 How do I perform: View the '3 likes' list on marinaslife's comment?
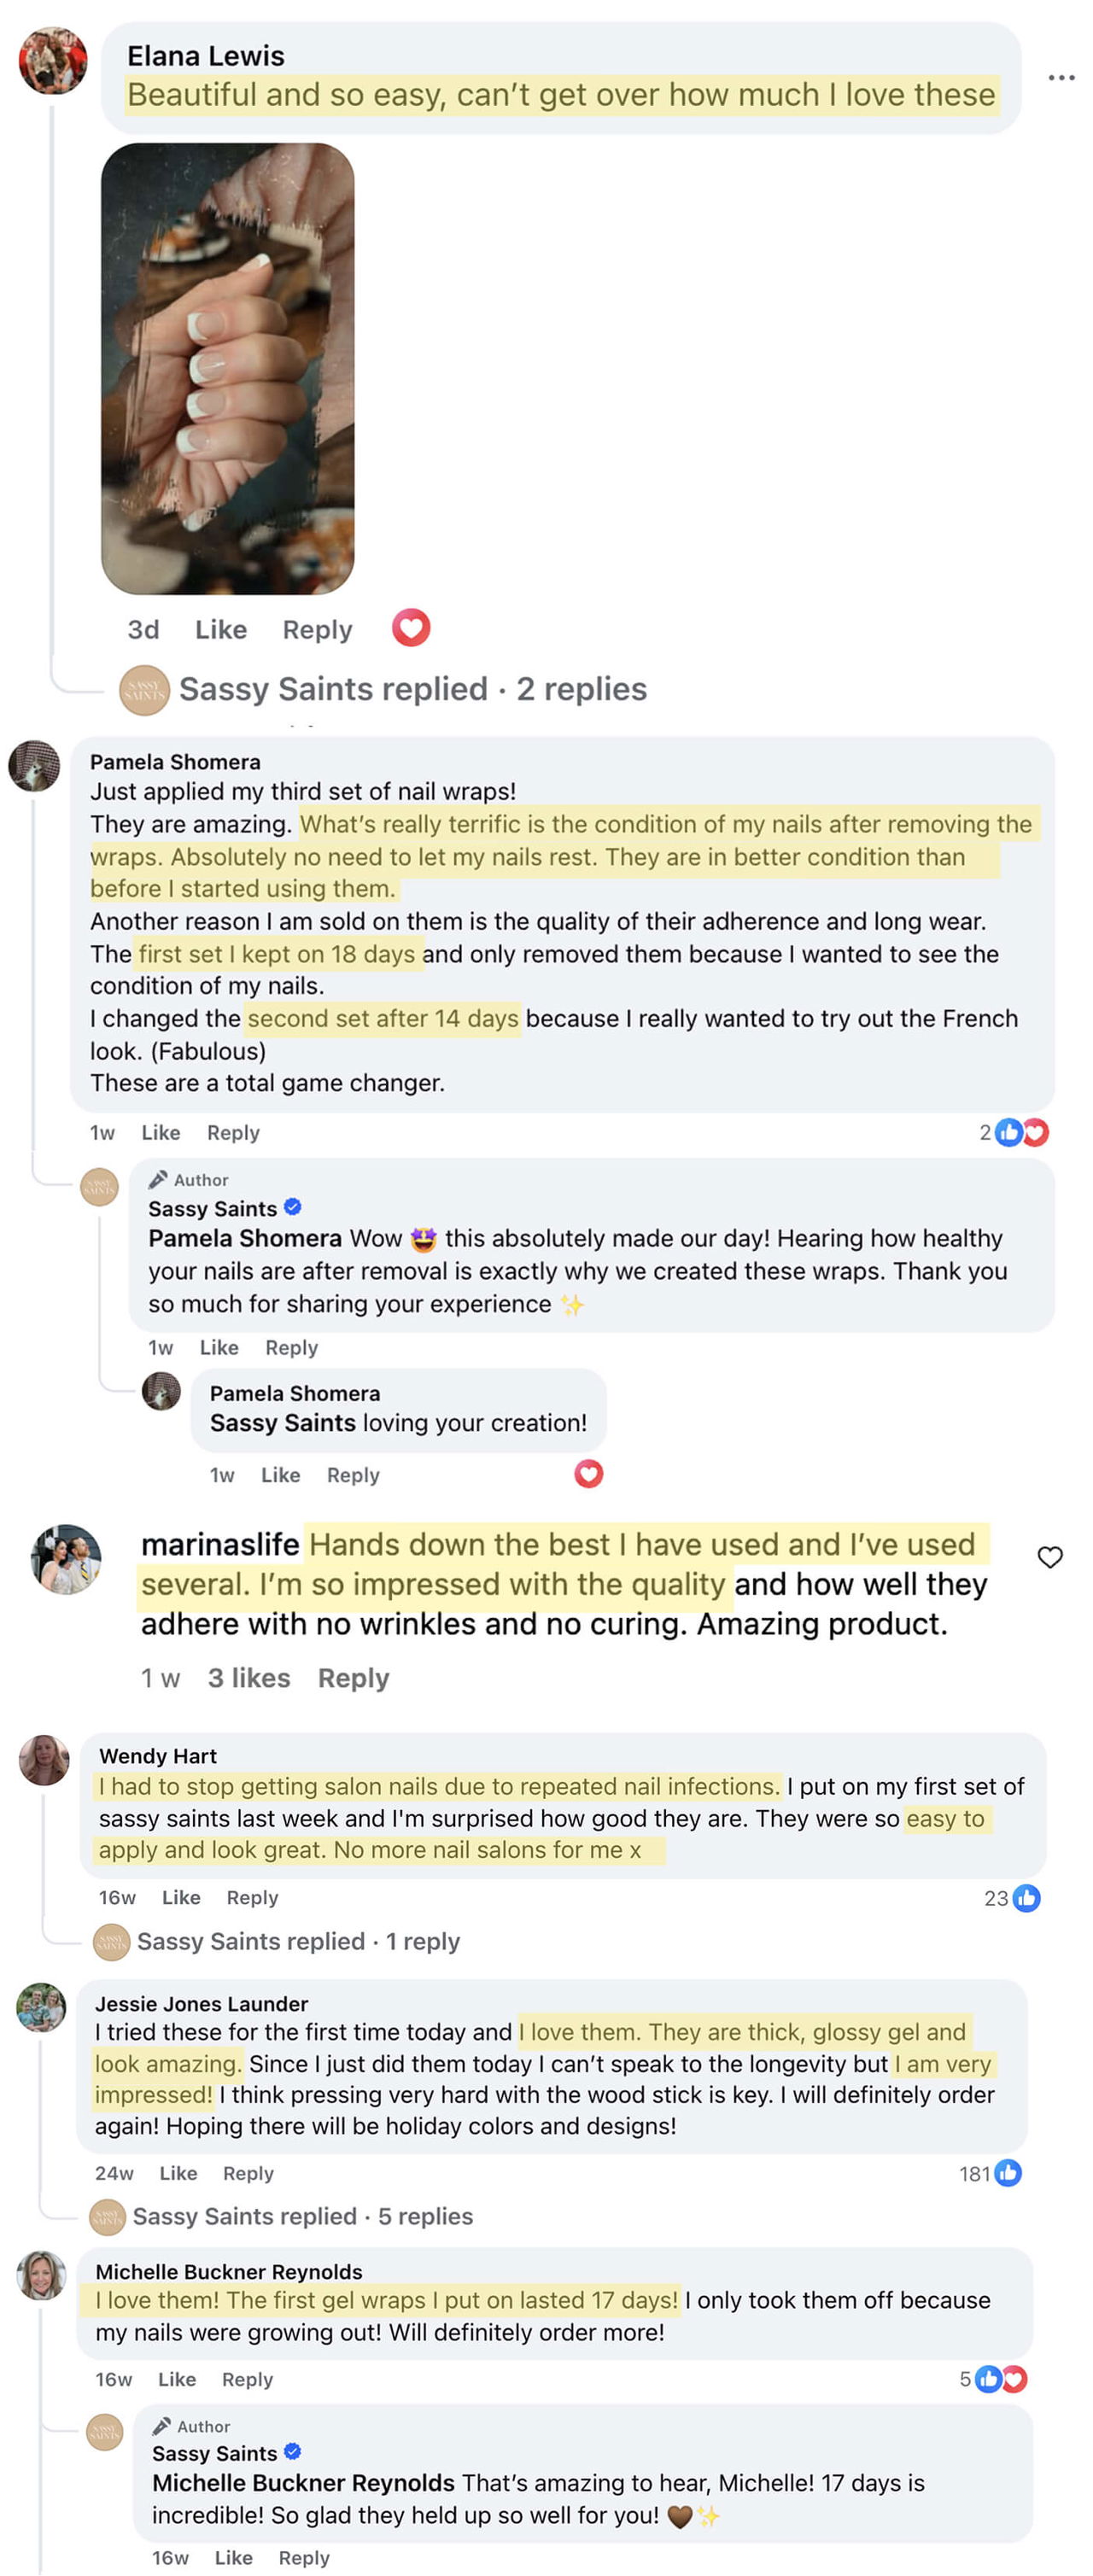(x=248, y=1678)
